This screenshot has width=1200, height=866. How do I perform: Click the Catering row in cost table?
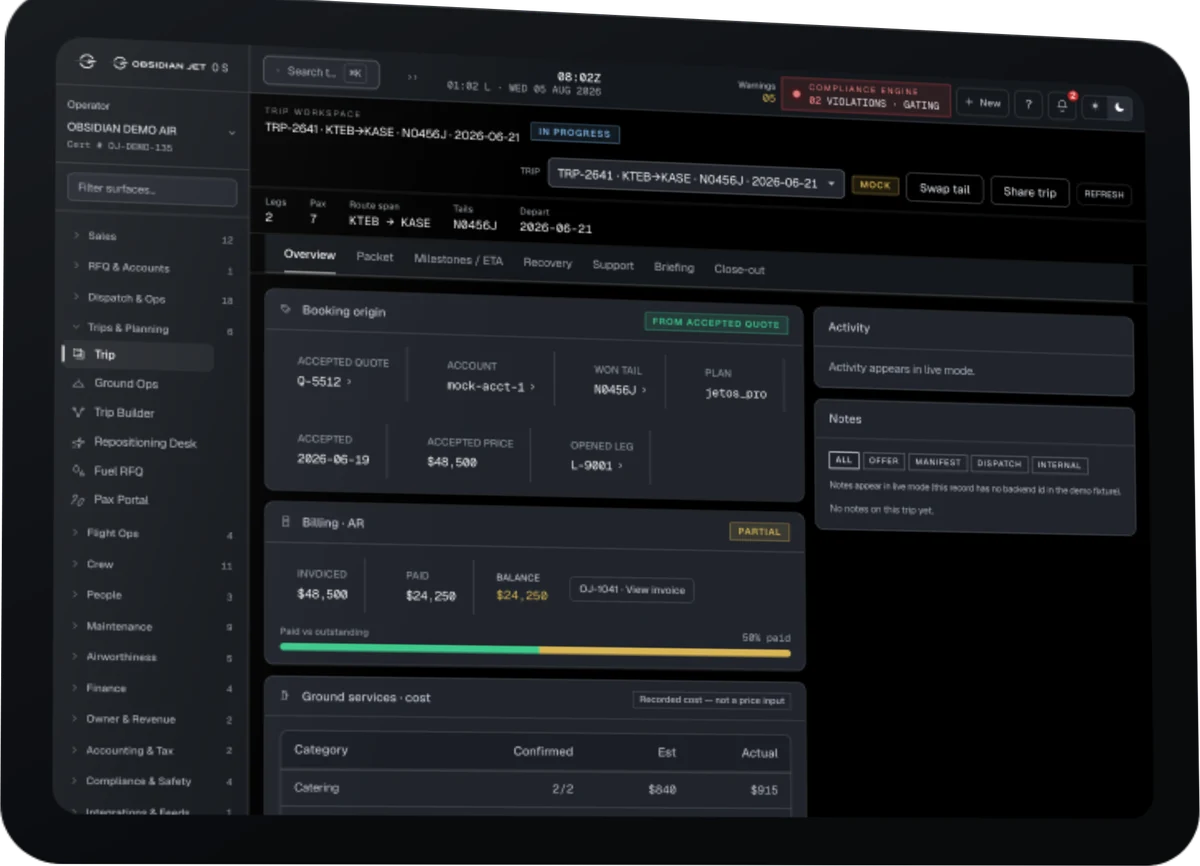click(535, 788)
